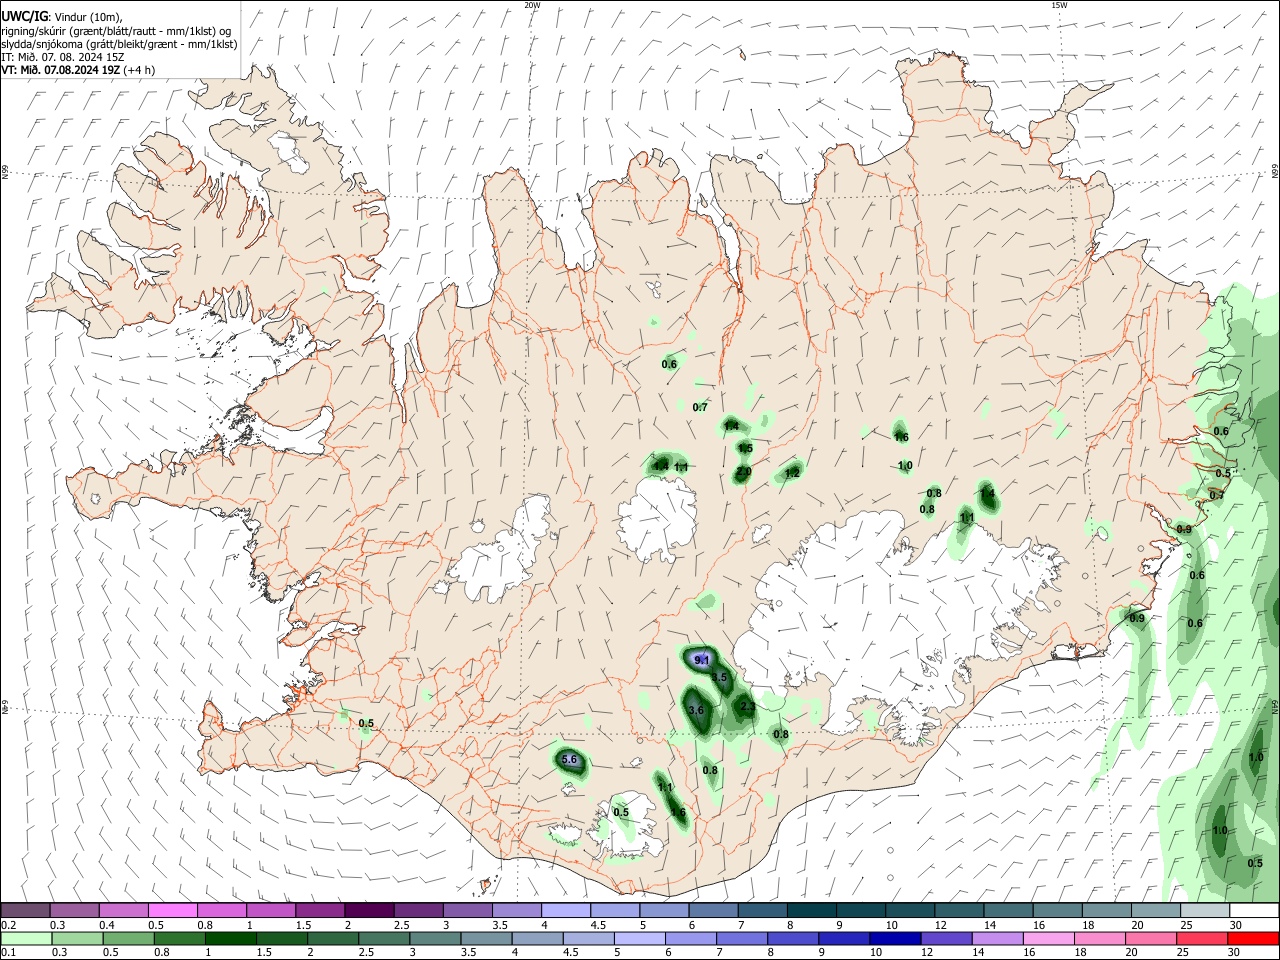Click the '0.2' label in the colour scale
Image resolution: width=1280 pixels, height=960 pixels.
coord(9,925)
